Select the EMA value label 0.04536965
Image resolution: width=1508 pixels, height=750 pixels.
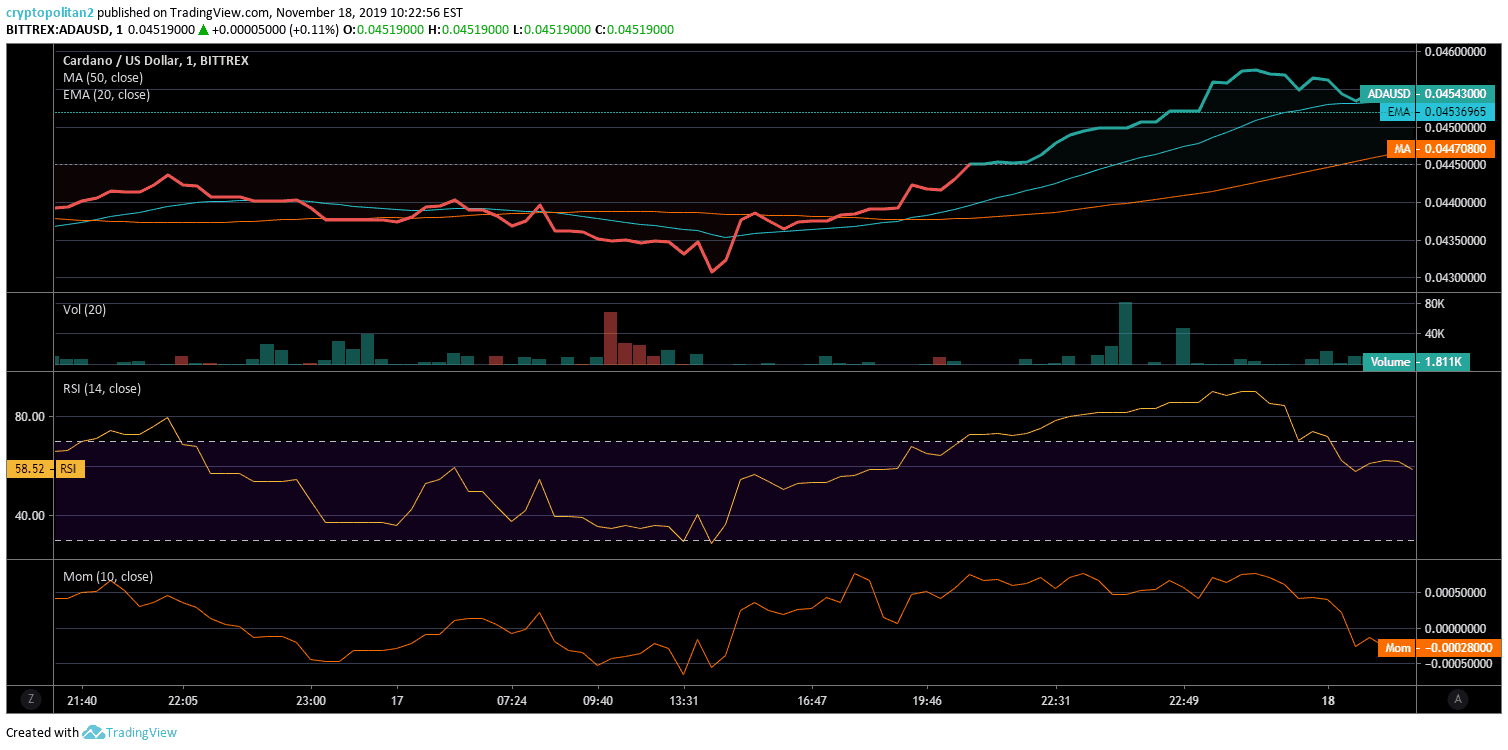(x=1438, y=112)
